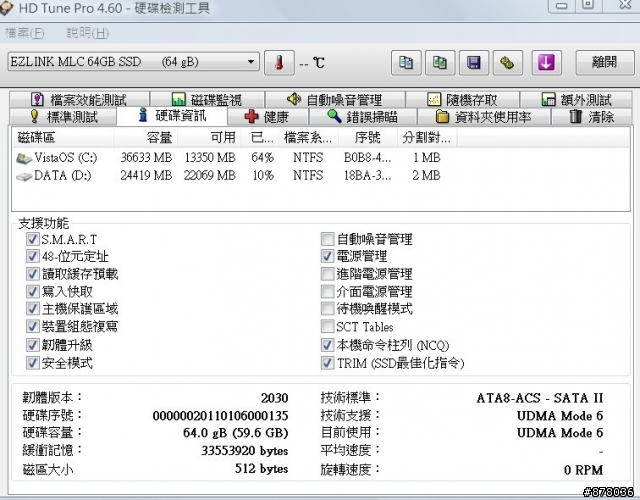
Task: Select the capacity value 36633 MB
Action: (146, 158)
